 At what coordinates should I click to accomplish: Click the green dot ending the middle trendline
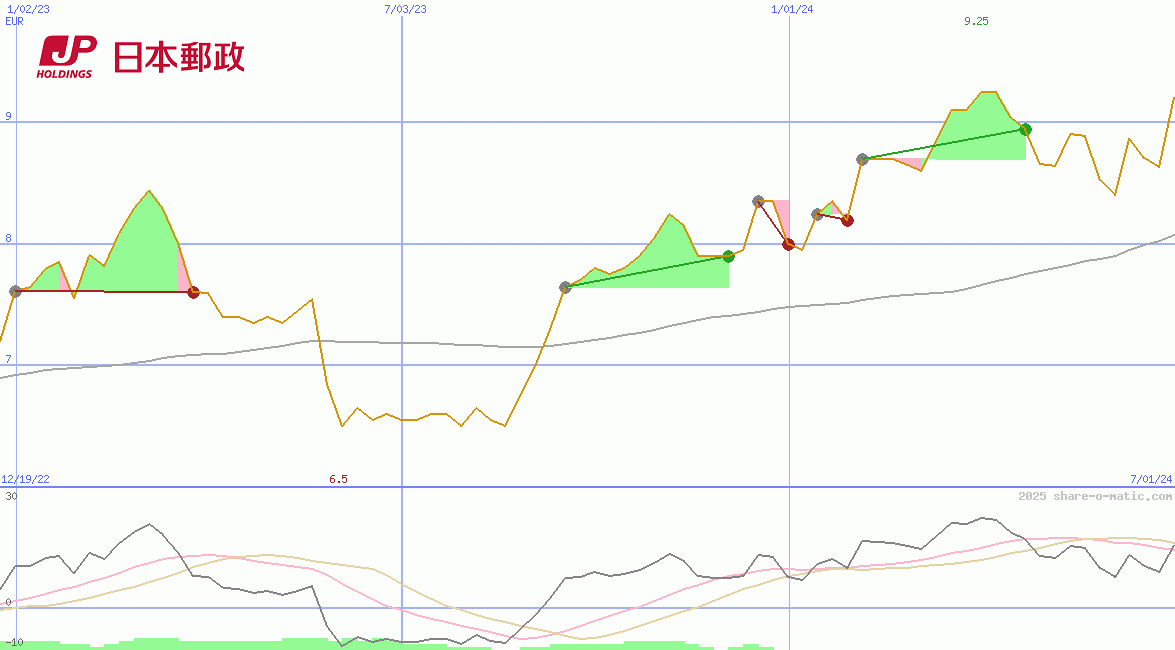pyautogui.click(x=727, y=256)
